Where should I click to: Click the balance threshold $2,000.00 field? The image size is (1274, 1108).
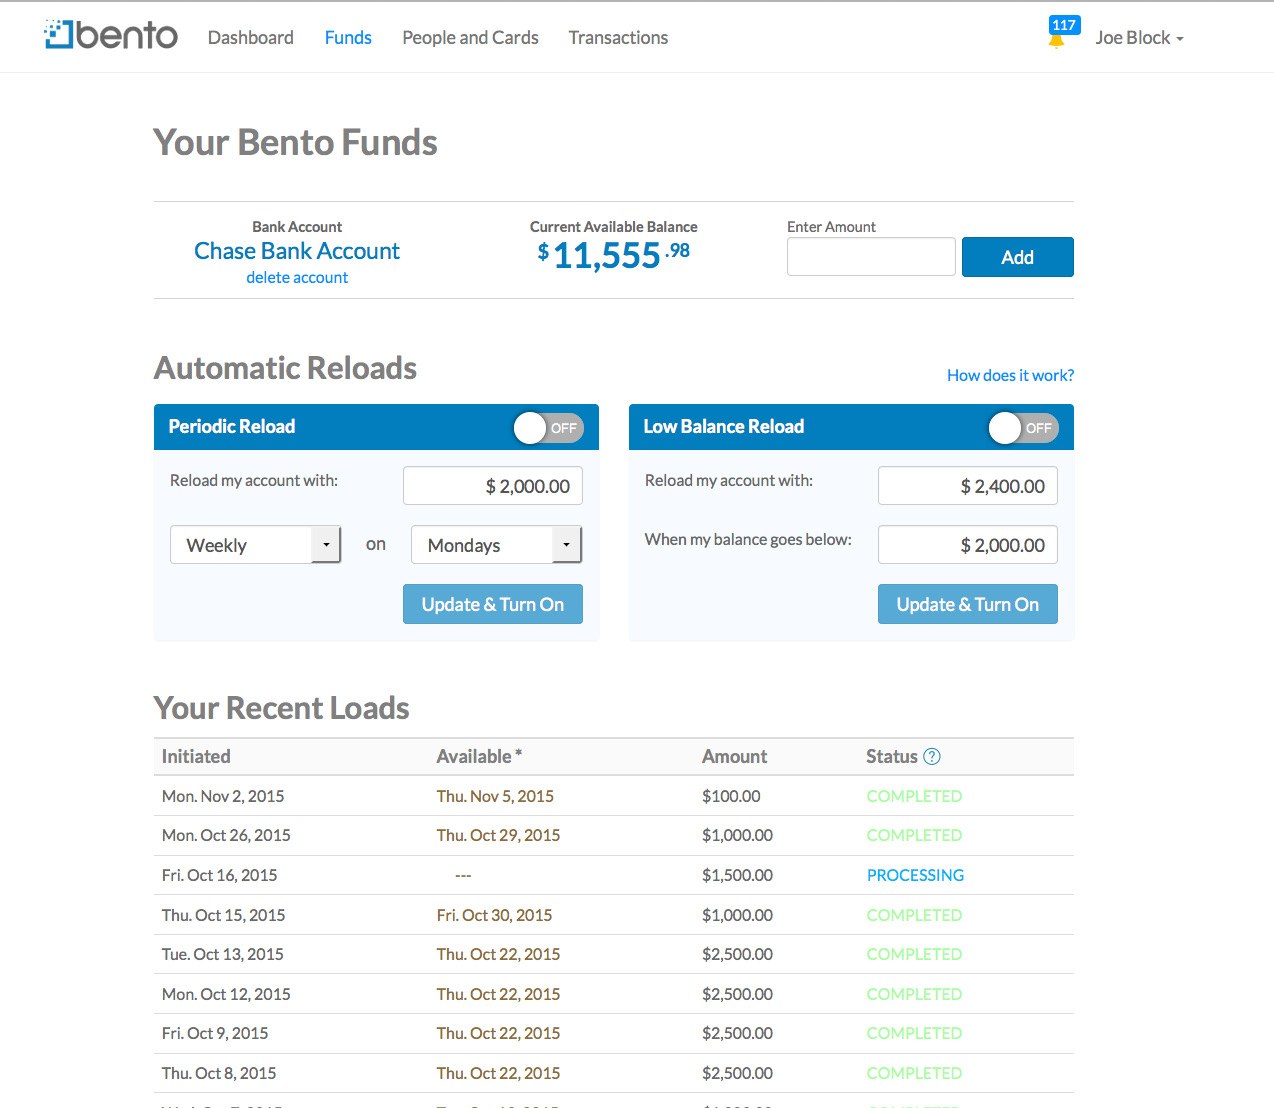(x=968, y=545)
